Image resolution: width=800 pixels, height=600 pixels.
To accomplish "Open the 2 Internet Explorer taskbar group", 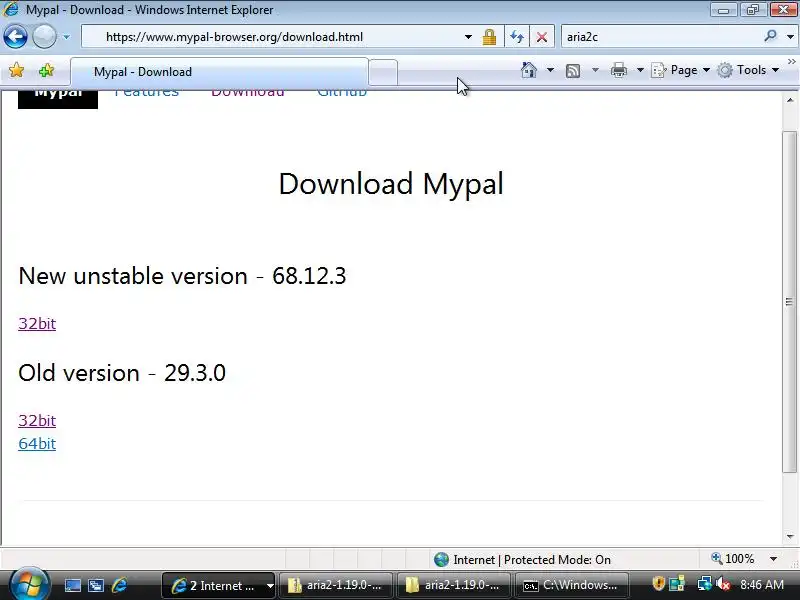I will 219,585.
